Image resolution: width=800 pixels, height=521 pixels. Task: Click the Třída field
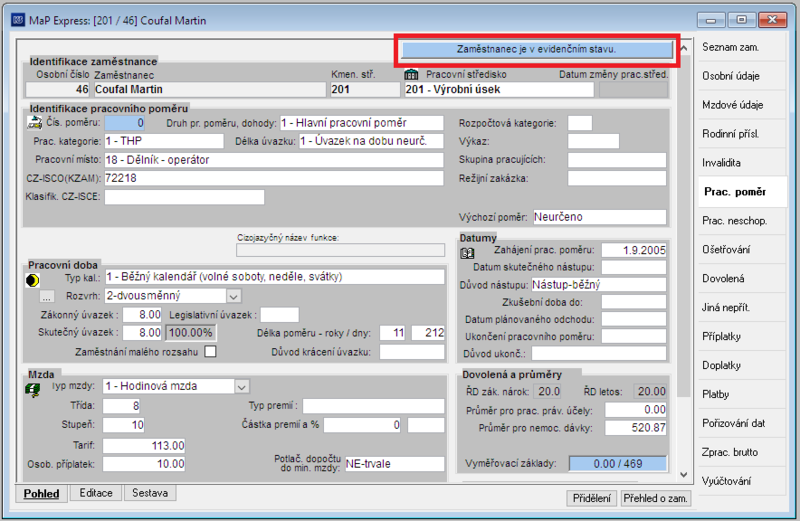click(x=121, y=406)
